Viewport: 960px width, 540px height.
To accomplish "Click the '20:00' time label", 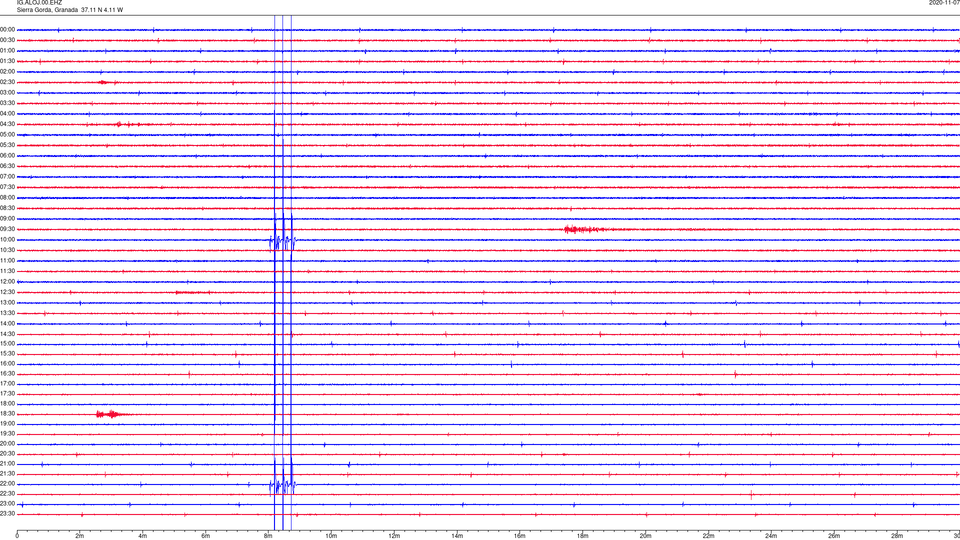I will (7, 444).
